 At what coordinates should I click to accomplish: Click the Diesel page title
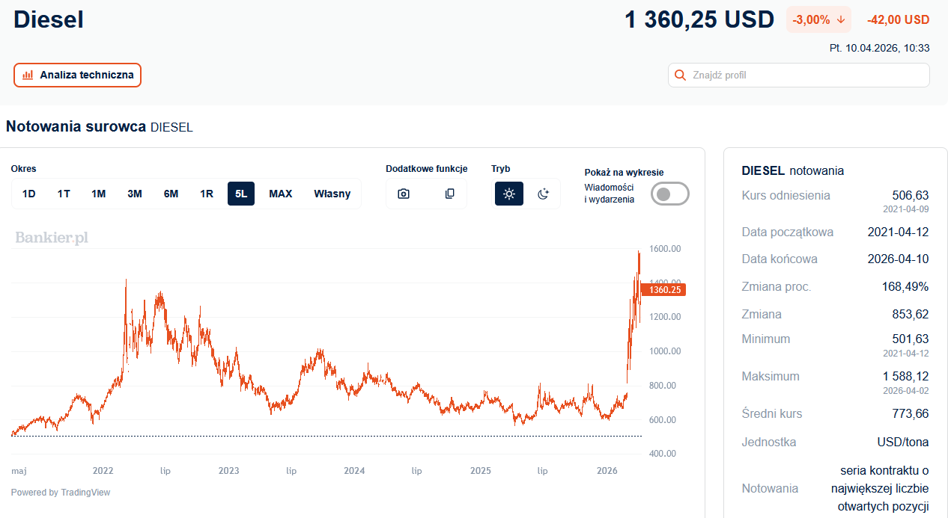pos(48,19)
